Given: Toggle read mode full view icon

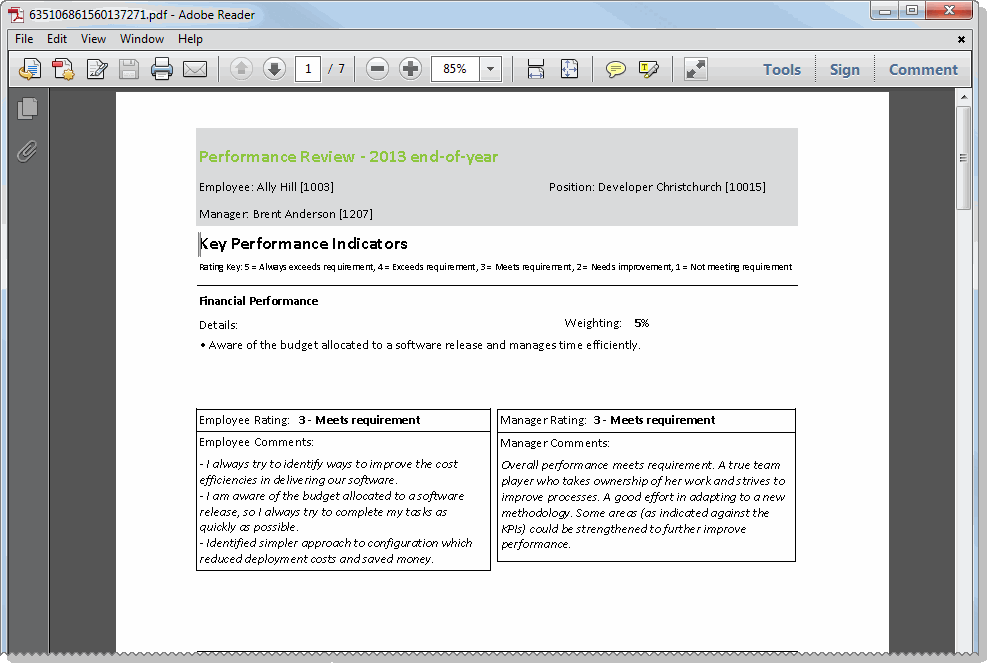Looking at the screenshot, I should (696, 69).
